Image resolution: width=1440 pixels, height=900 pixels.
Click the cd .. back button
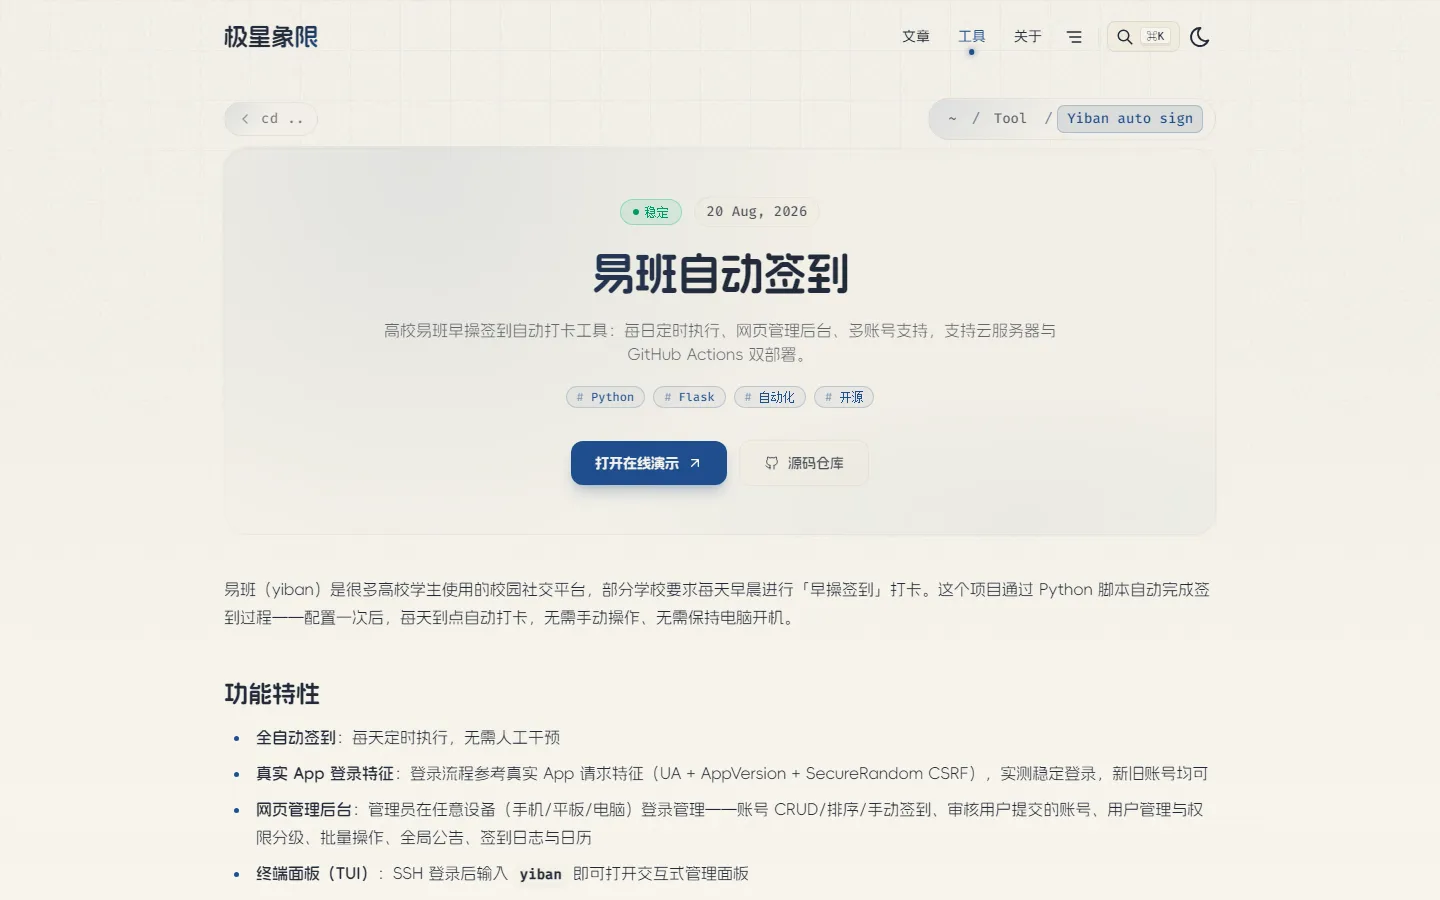click(271, 119)
